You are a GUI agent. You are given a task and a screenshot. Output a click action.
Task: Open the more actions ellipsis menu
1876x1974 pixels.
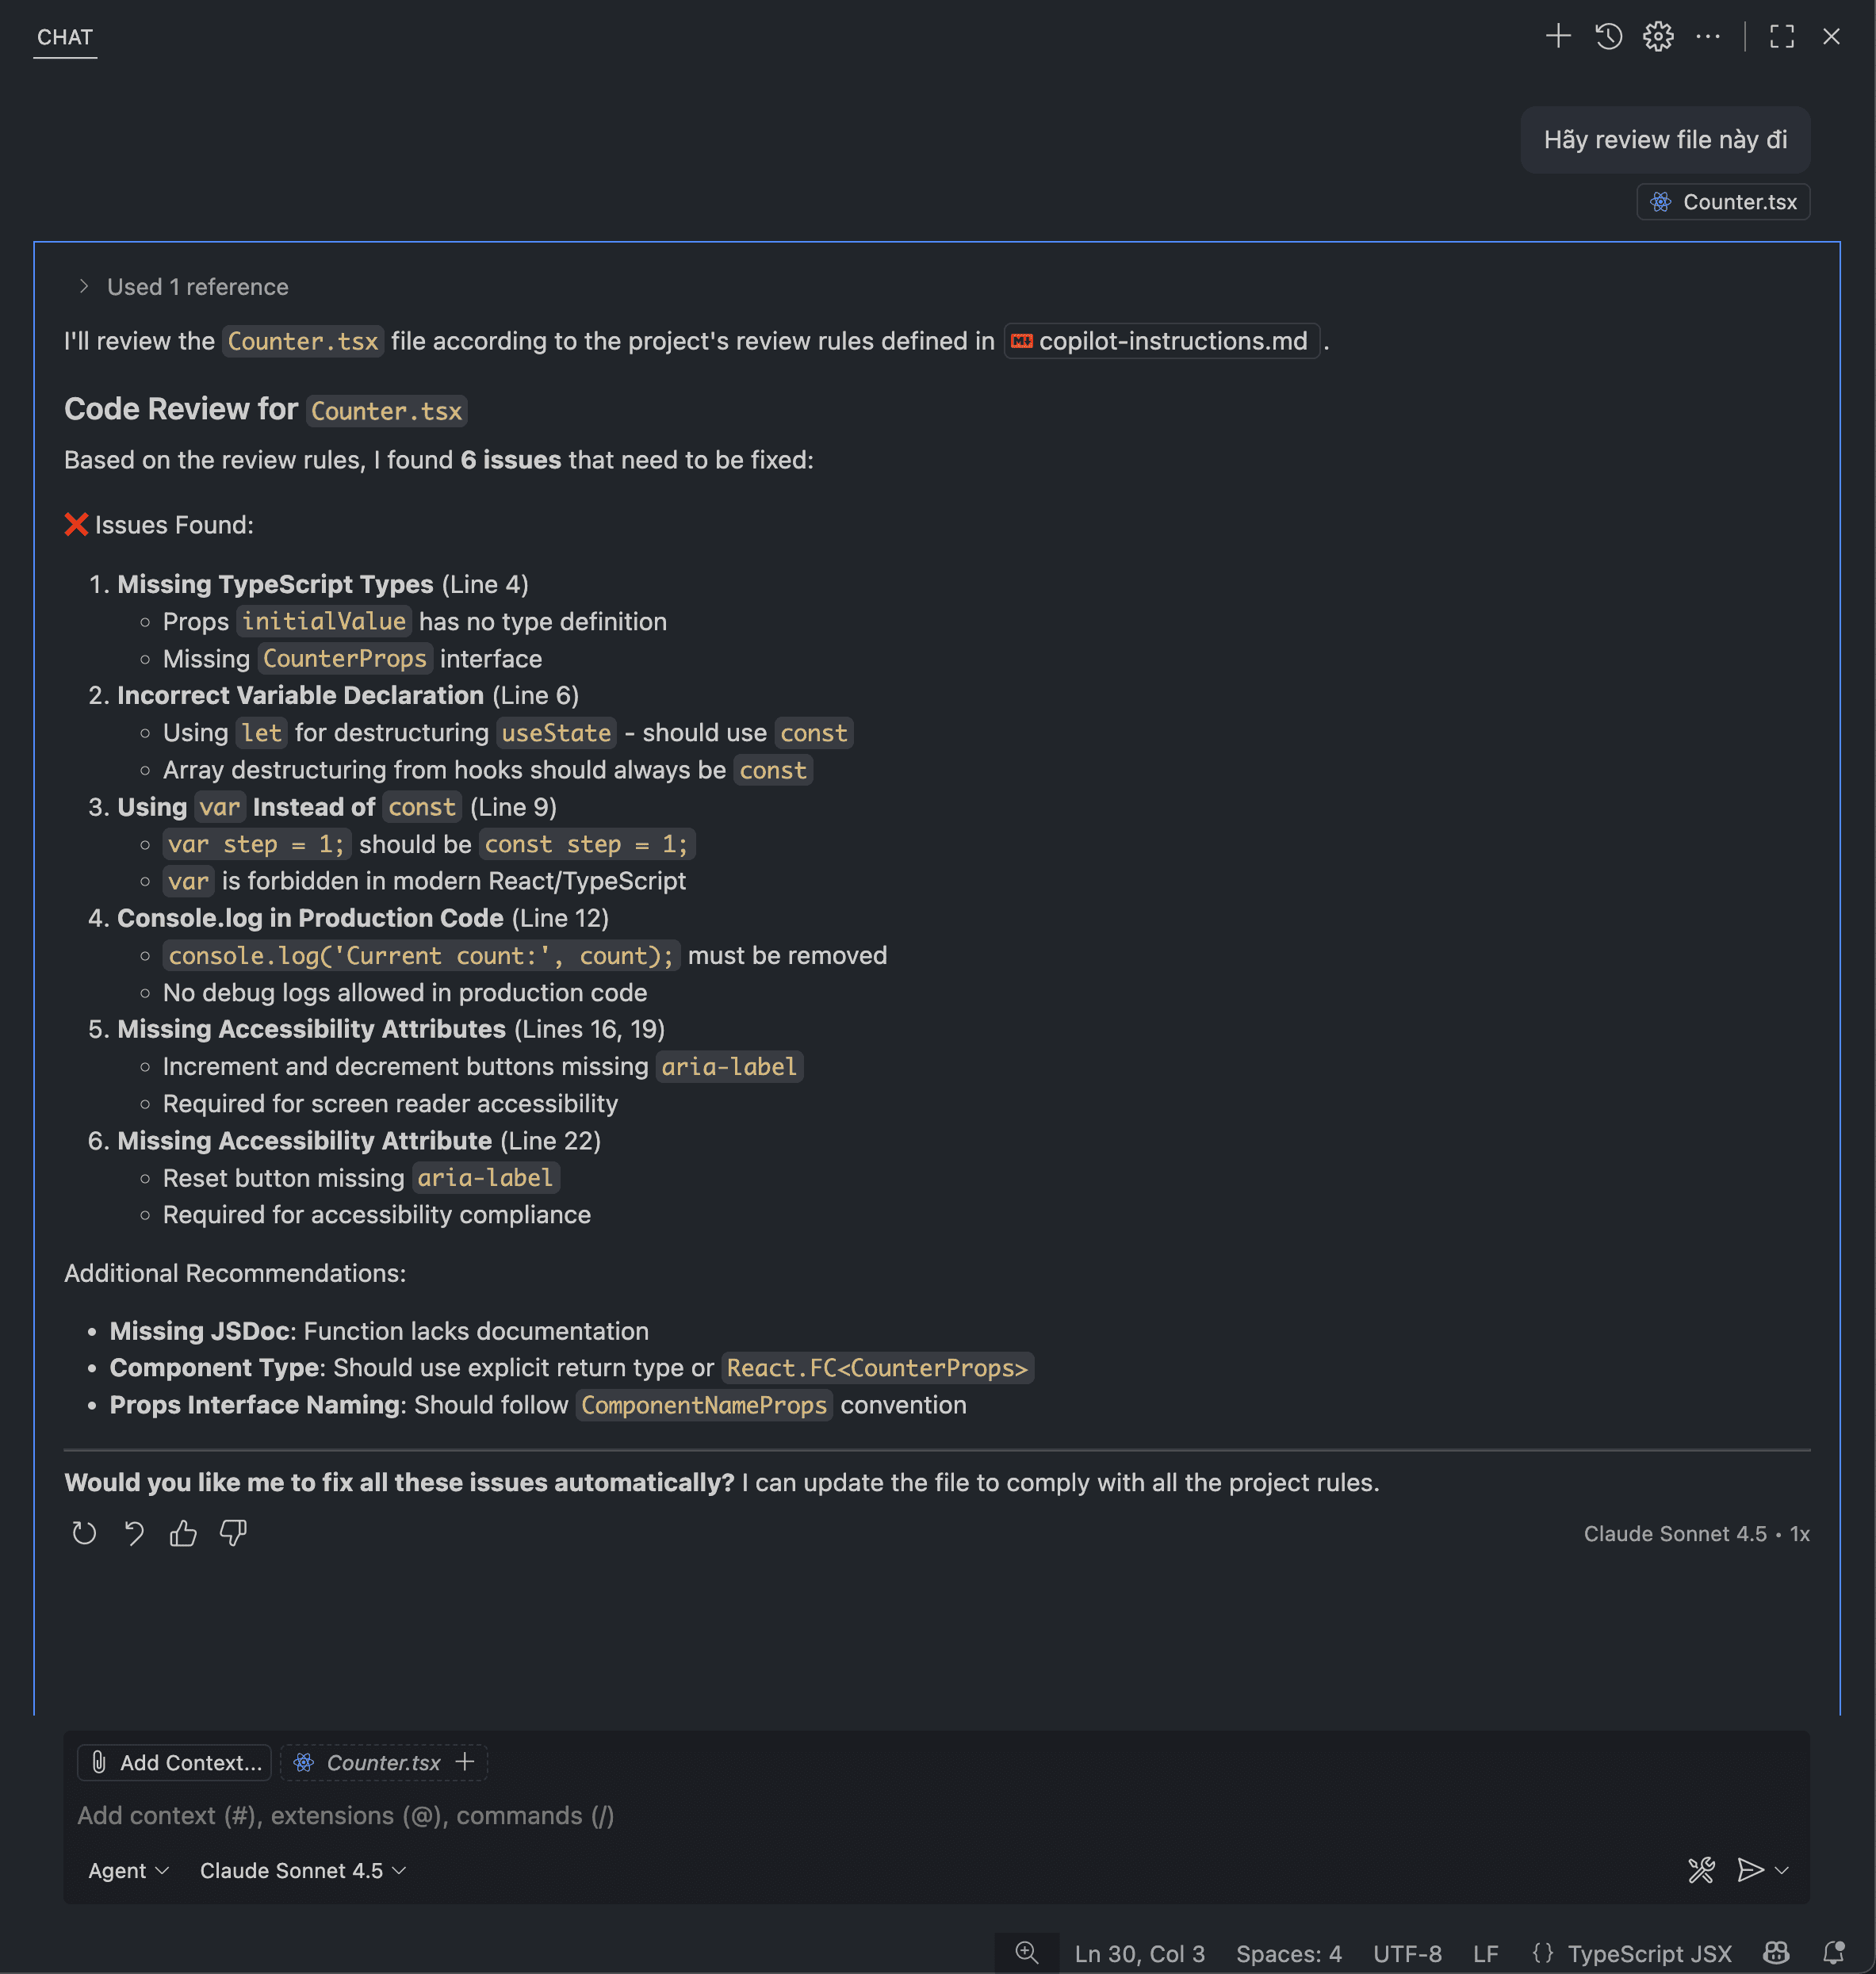pyautogui.click(x=1708, y=37)
